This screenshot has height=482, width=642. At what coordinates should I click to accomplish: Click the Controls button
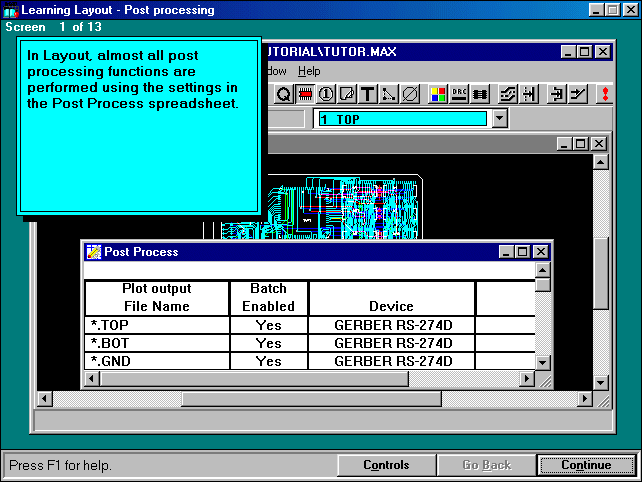[386, 465]
